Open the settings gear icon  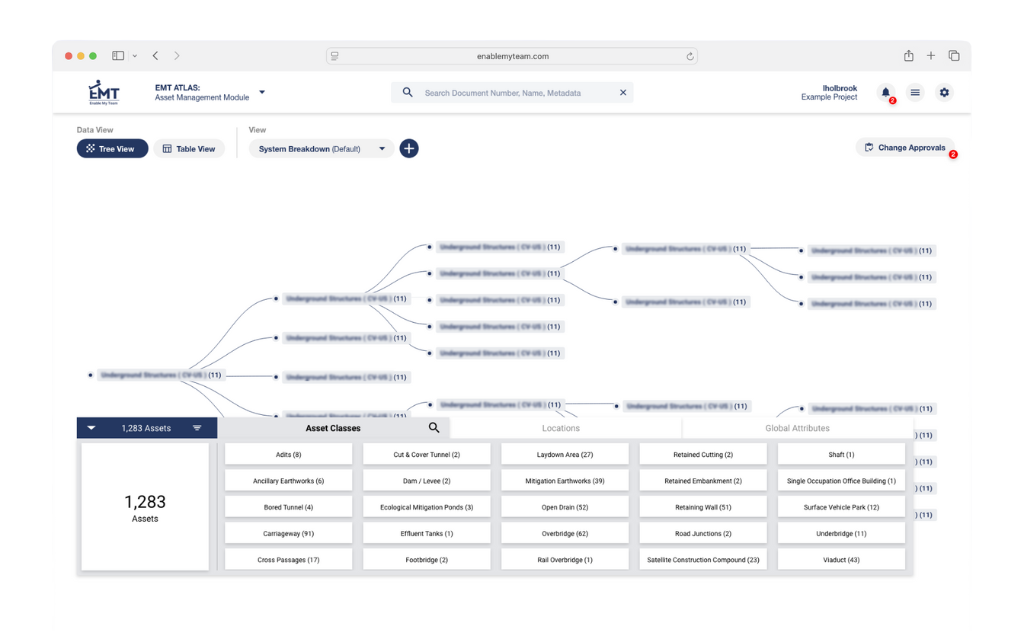(944, 92)
